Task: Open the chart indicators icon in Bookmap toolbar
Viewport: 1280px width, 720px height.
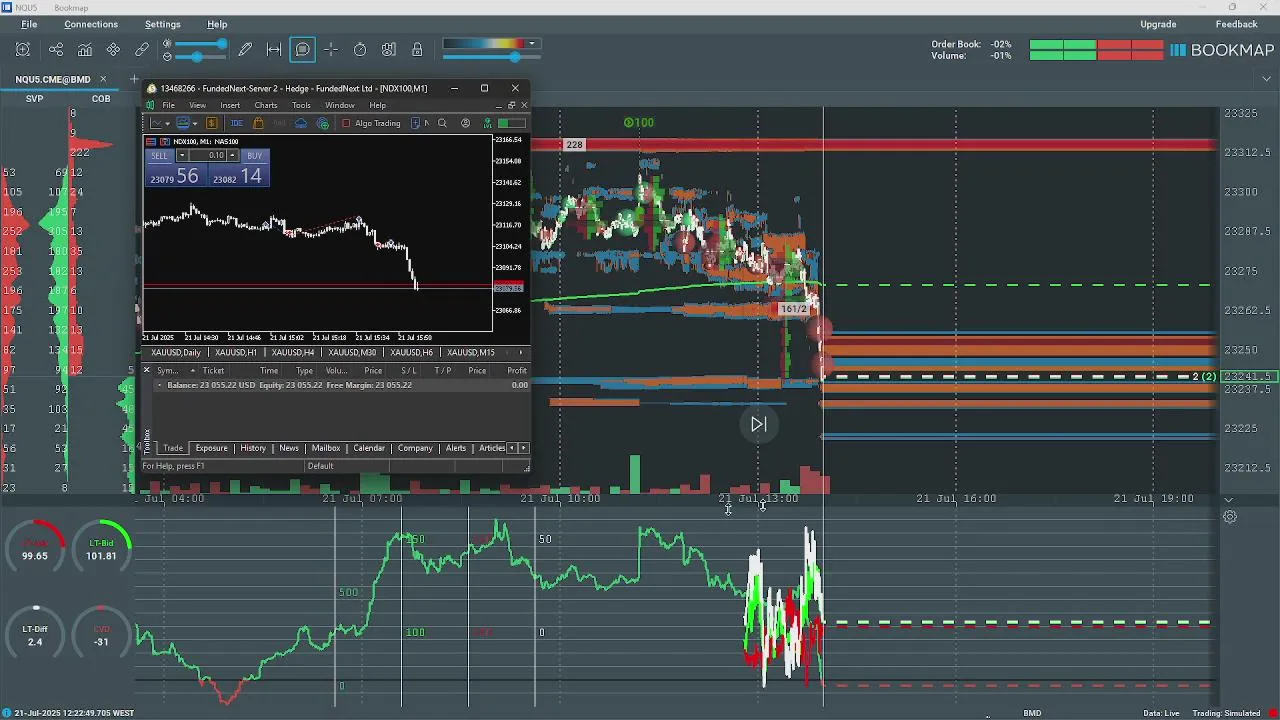Action: point(85,49)
